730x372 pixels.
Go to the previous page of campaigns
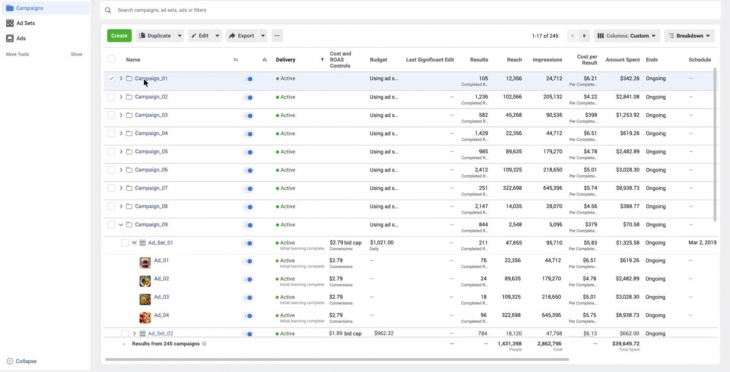point(573,36)
